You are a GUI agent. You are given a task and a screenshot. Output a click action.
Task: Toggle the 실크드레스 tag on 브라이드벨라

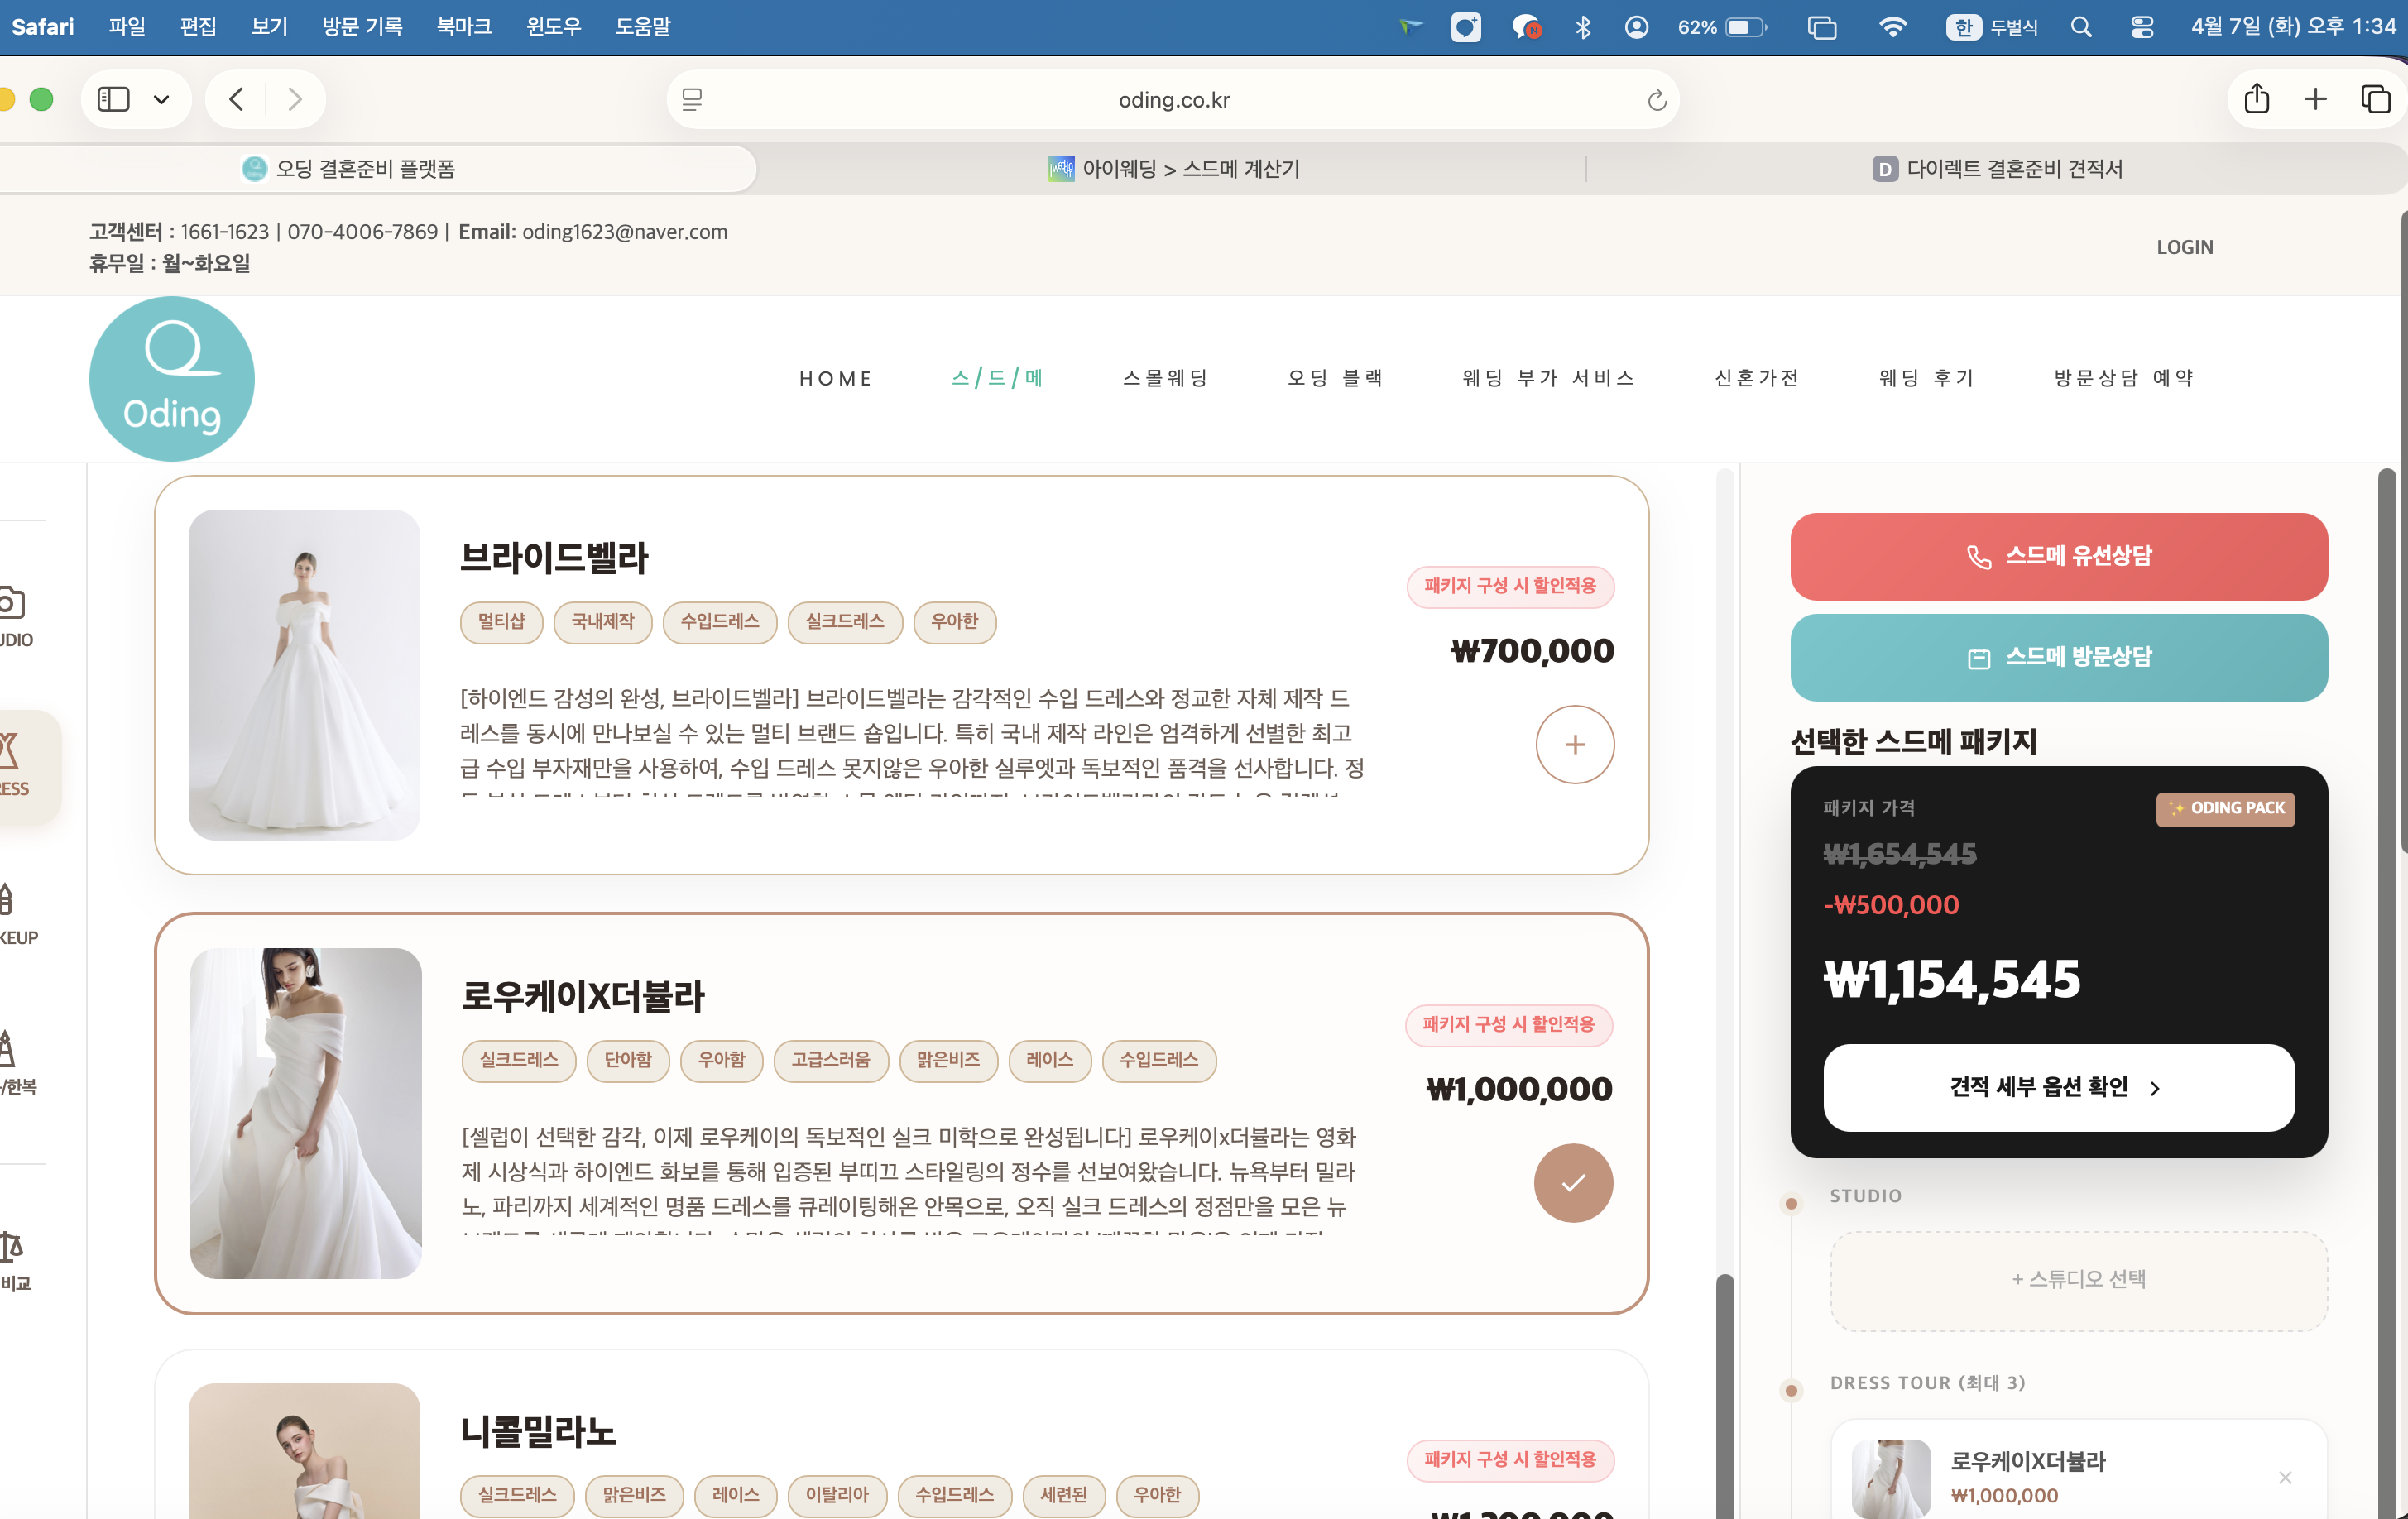click(845, 622)
